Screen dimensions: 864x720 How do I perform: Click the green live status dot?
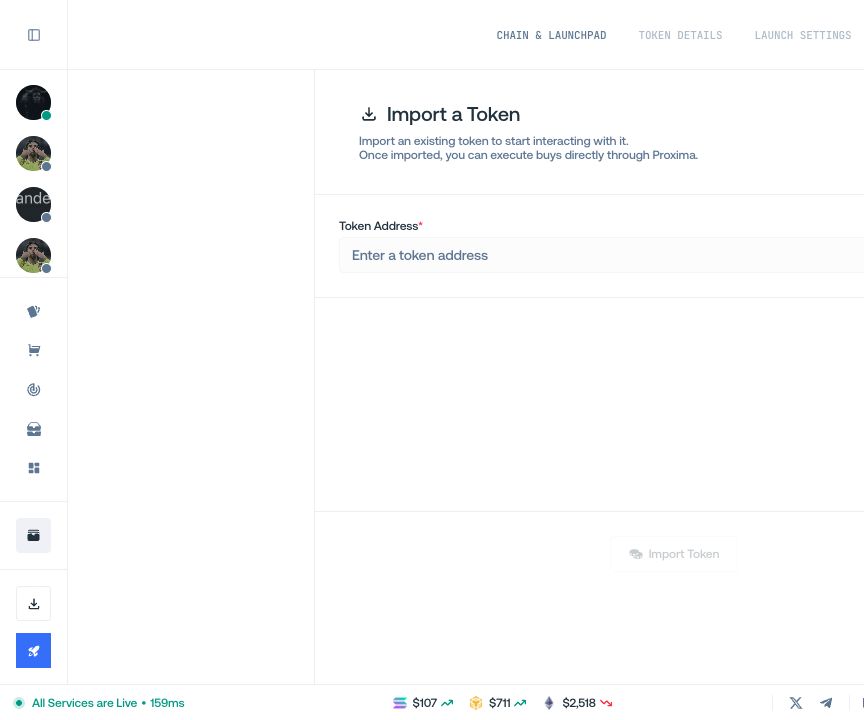[x=19, y=703]
